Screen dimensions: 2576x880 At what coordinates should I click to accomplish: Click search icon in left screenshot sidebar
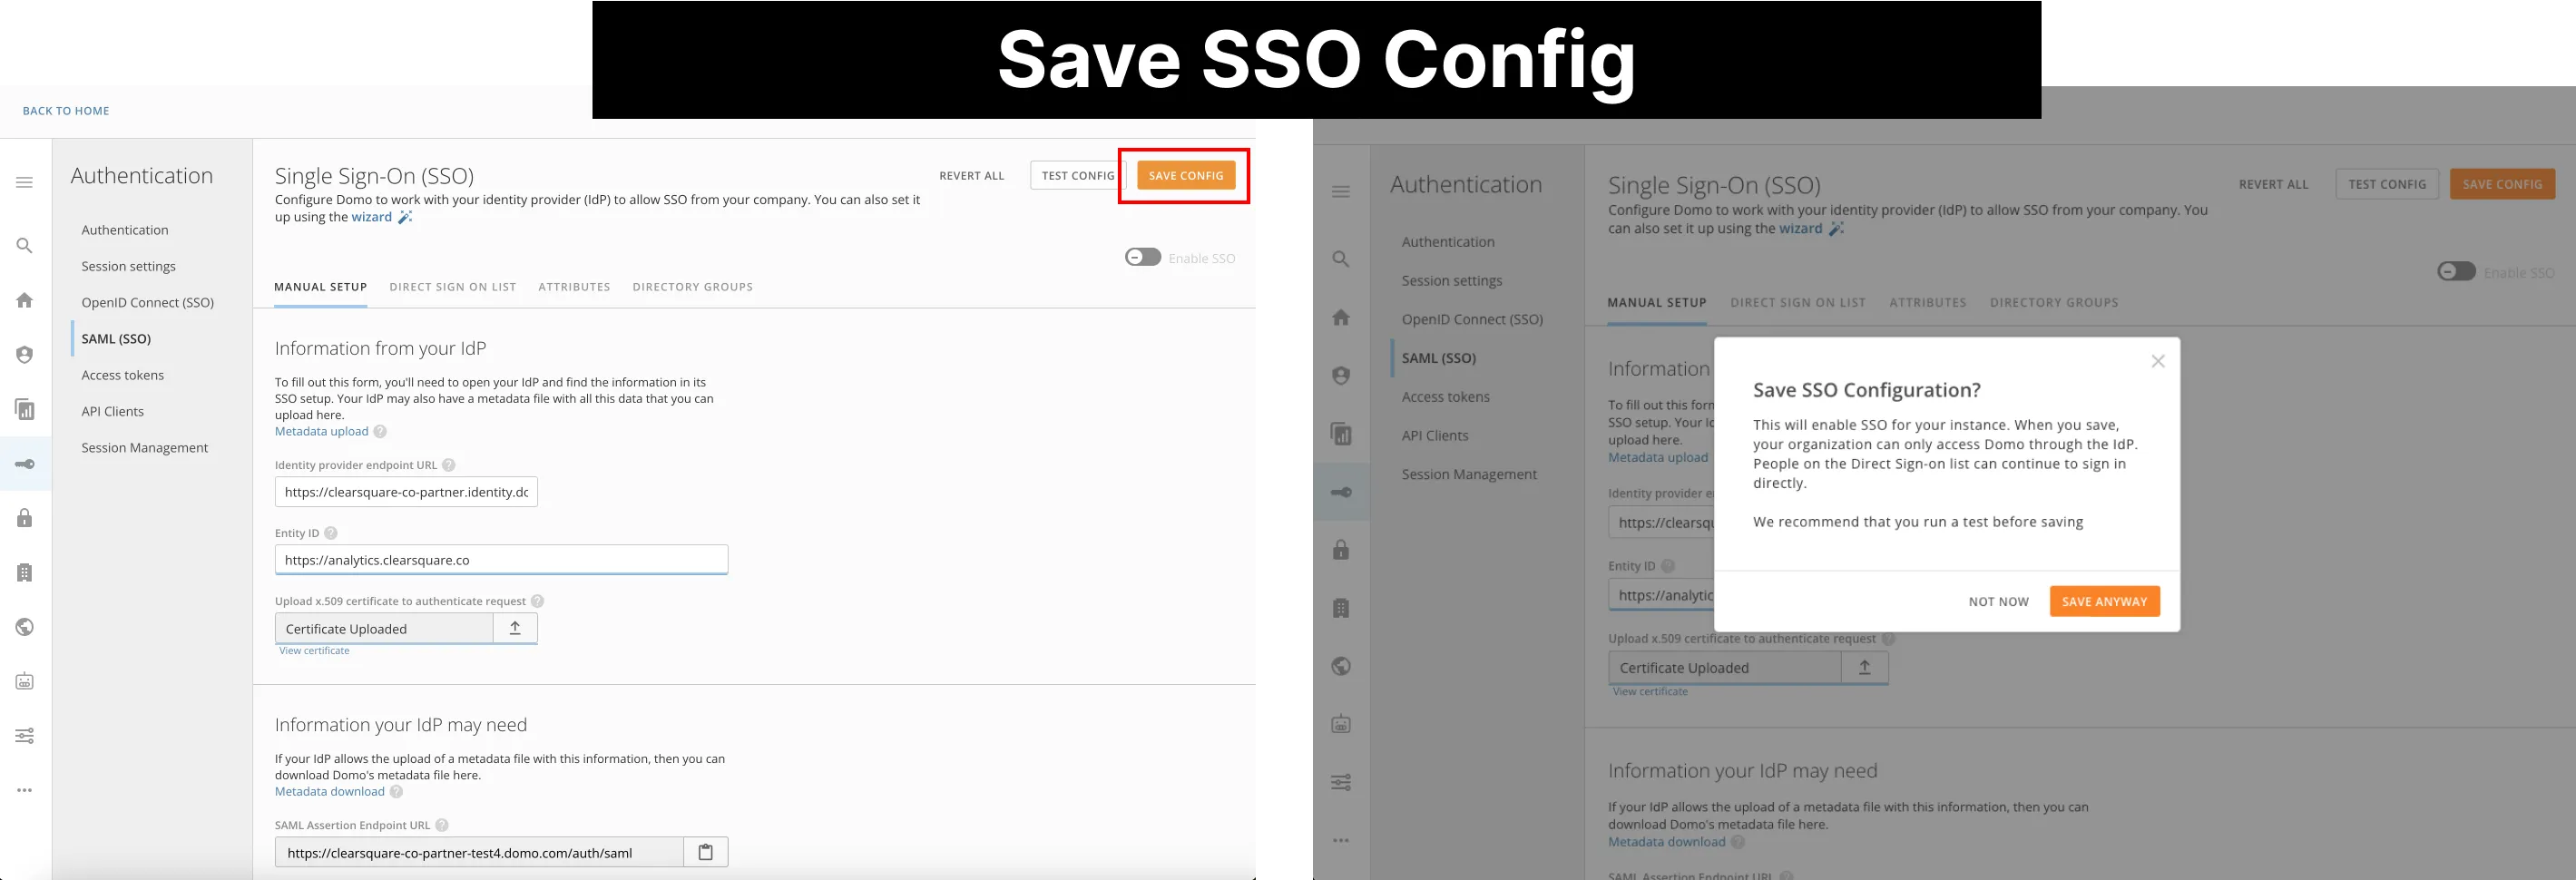[24, 245]
